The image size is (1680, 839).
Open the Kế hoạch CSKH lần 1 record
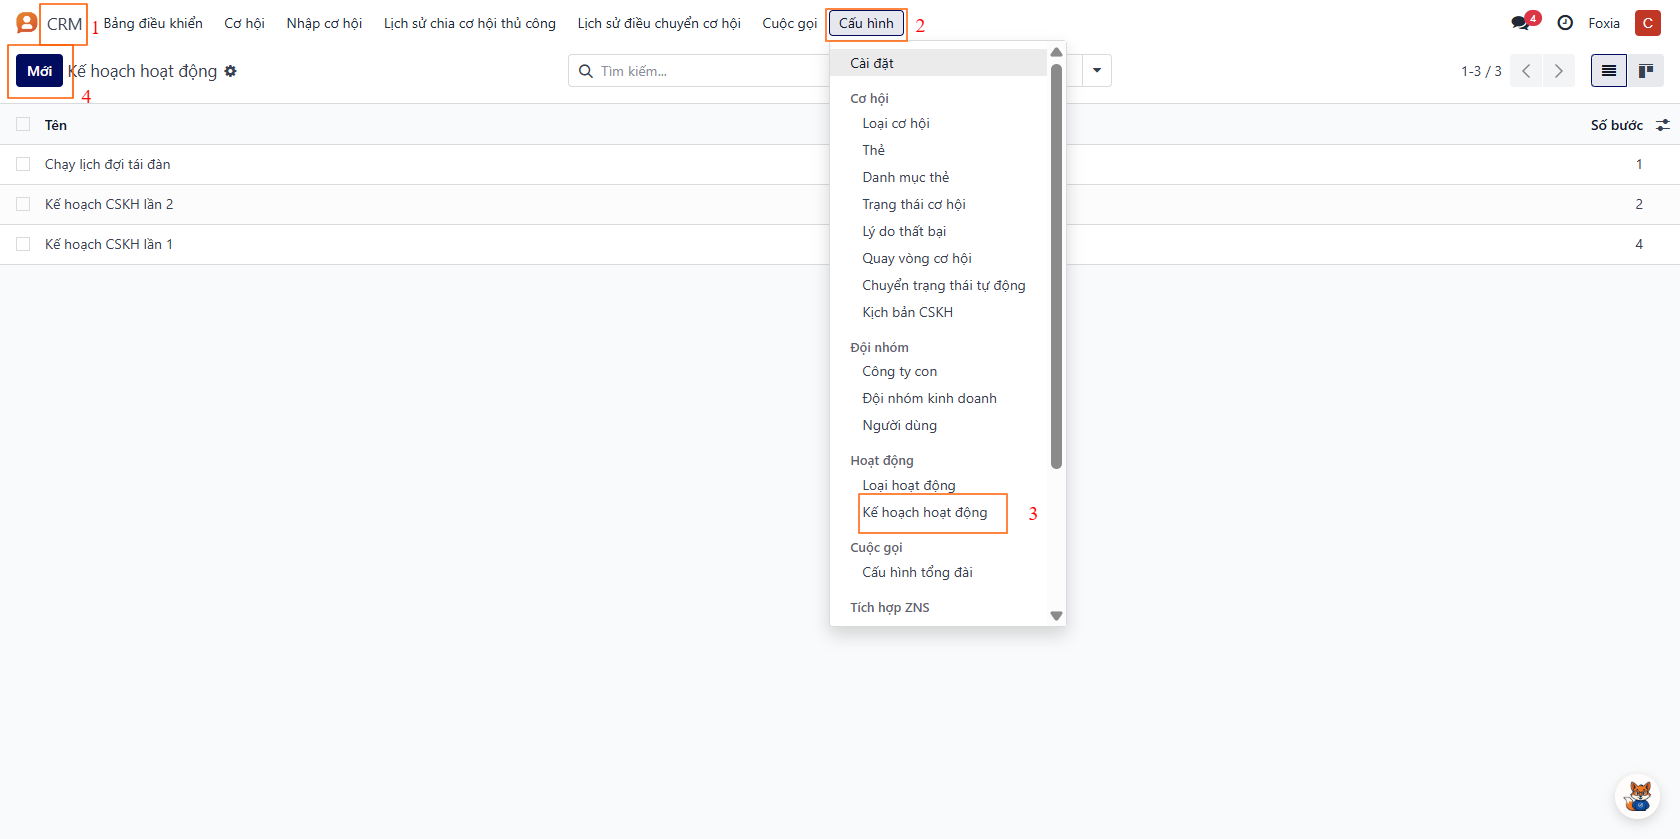click(x=109, y=244)
